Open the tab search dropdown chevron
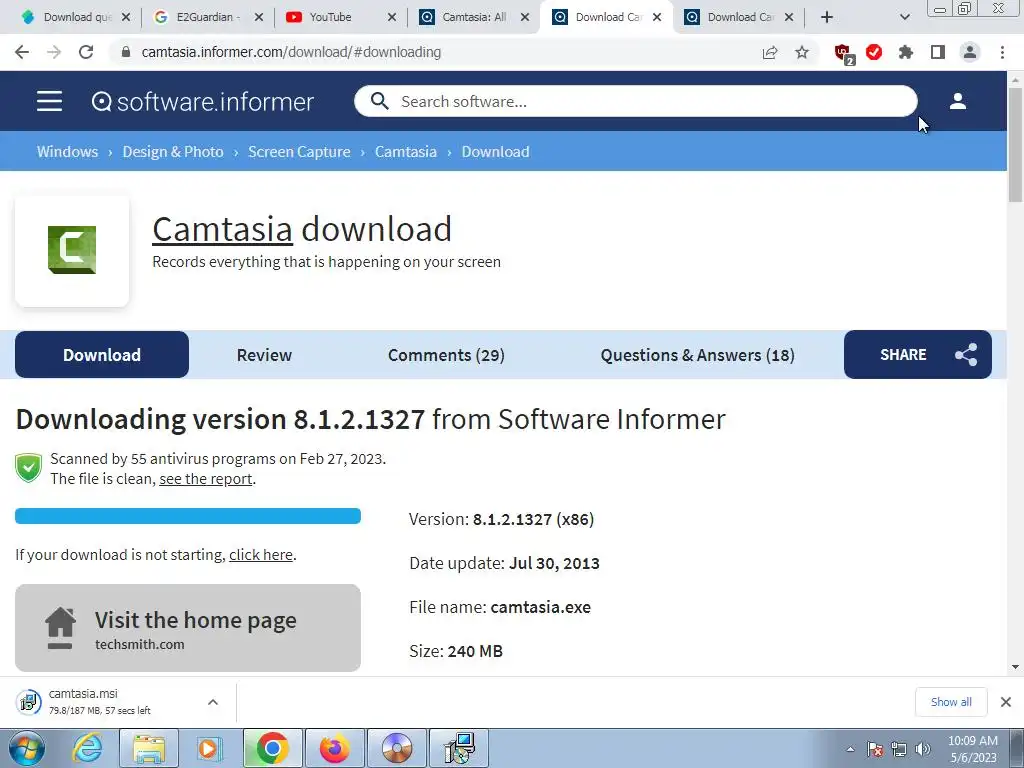 [904, 17]
